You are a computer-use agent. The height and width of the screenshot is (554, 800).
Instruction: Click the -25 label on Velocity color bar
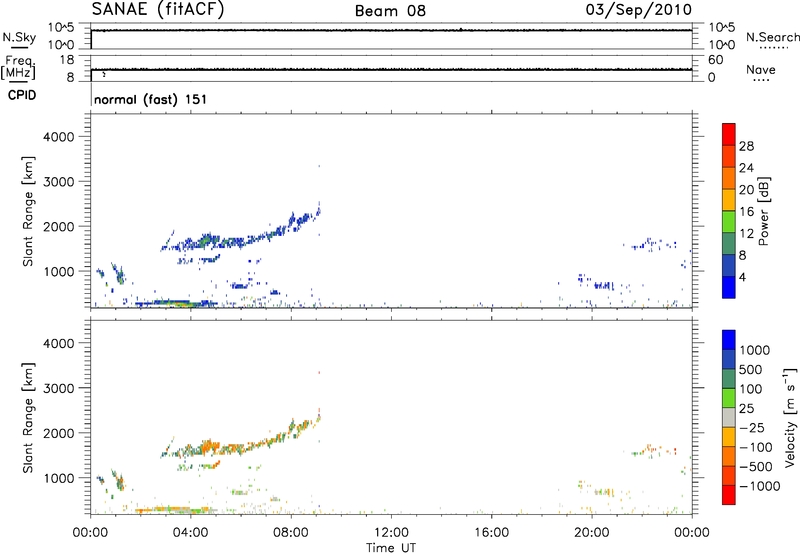752,427
